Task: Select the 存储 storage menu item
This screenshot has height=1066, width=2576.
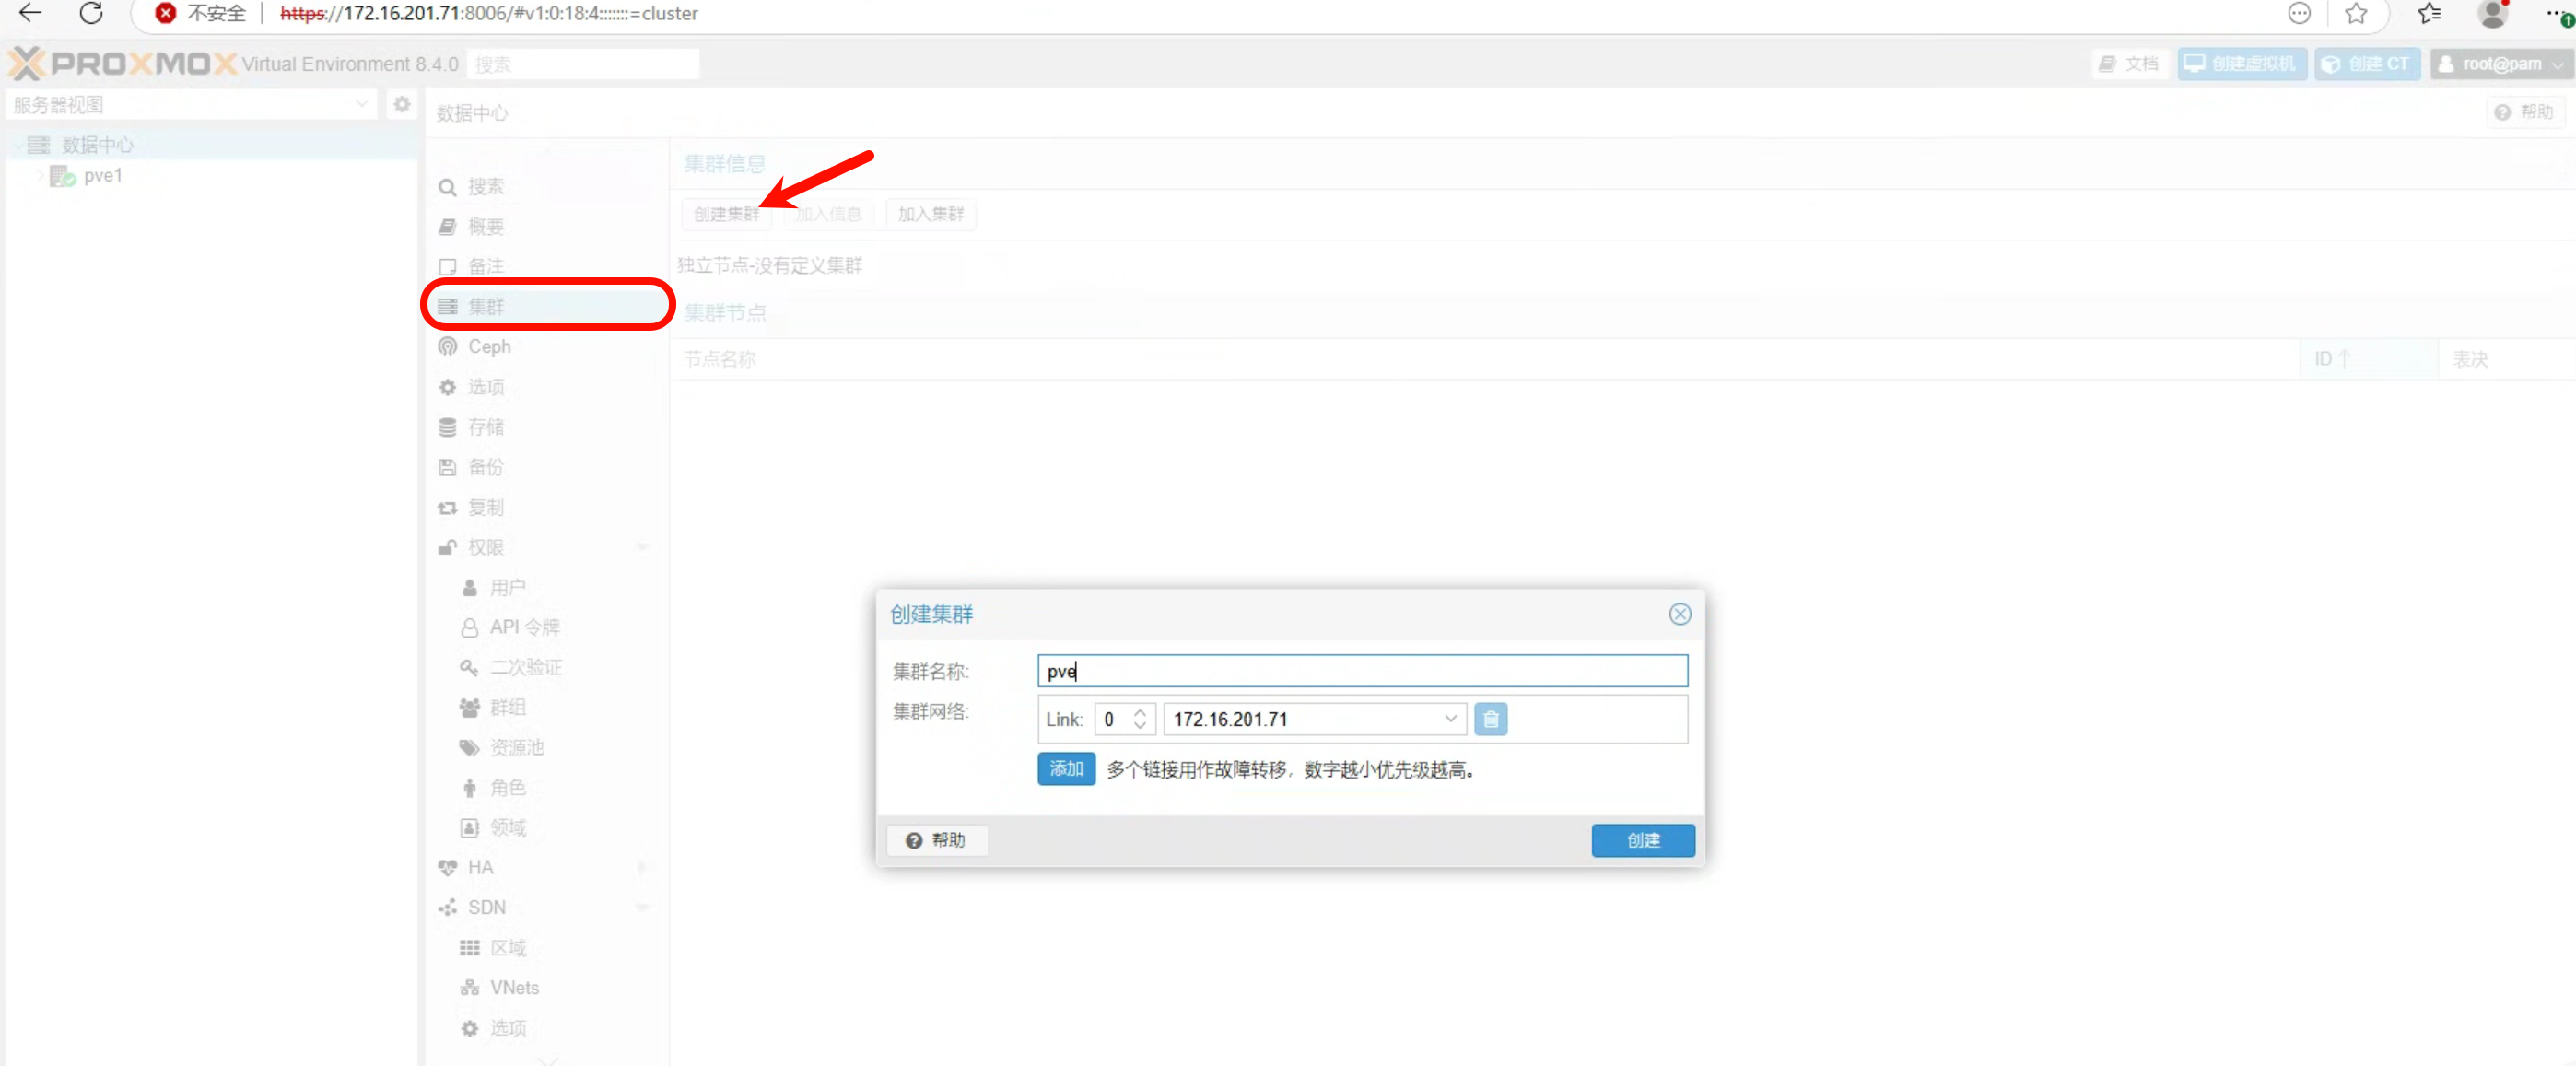Action: 486,427
